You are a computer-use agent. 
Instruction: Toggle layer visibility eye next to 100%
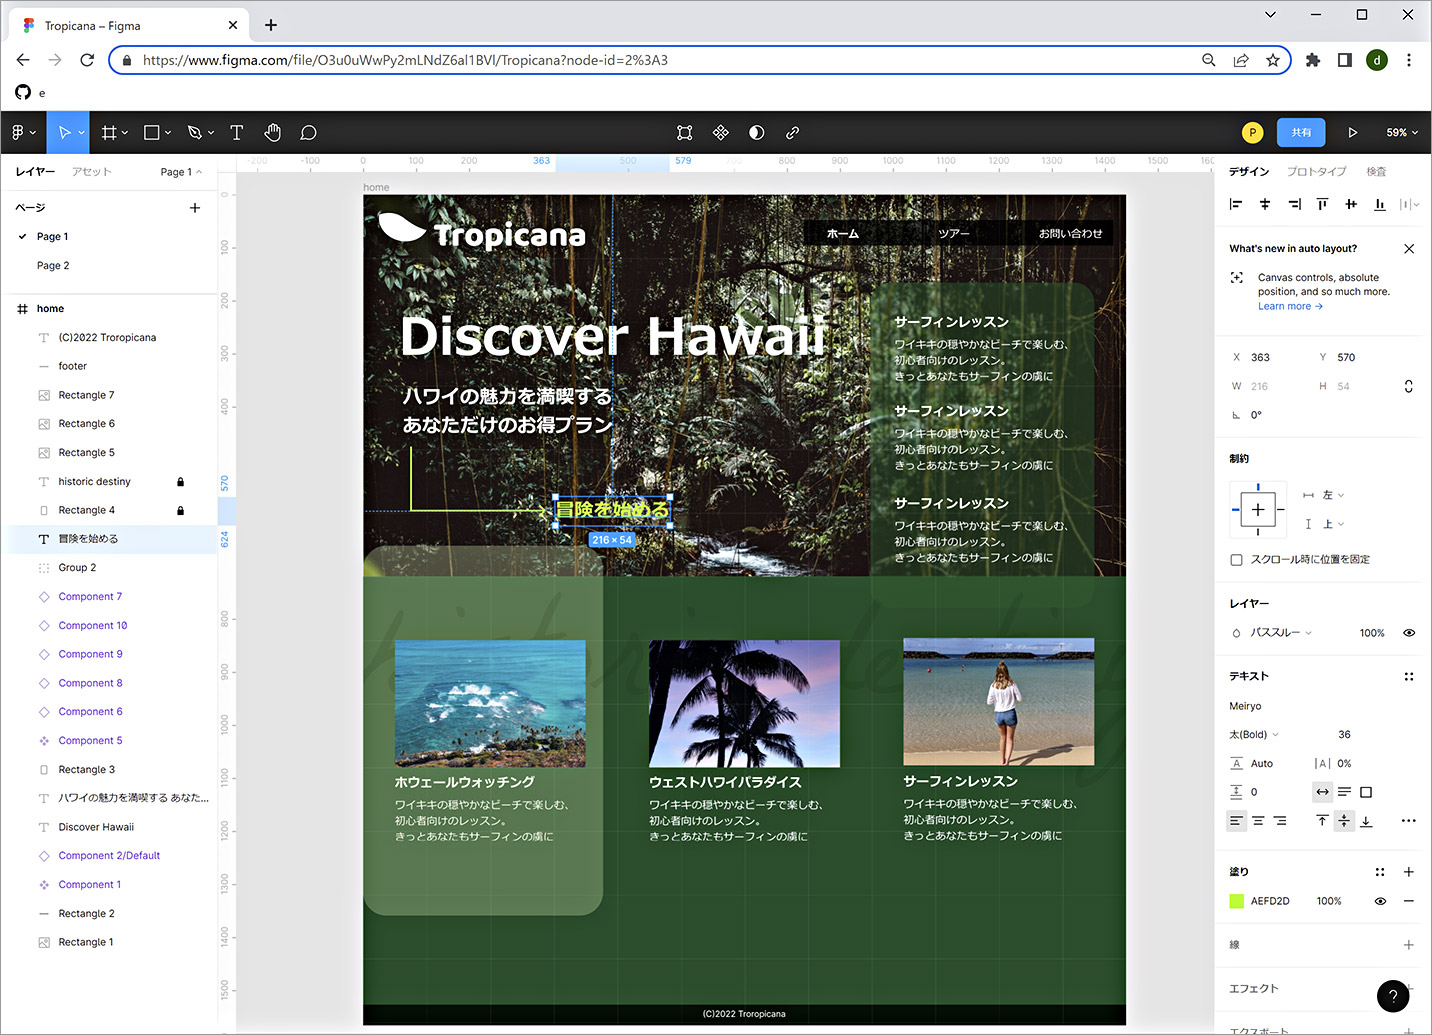pyautogui.click(x=1409, y=633)
